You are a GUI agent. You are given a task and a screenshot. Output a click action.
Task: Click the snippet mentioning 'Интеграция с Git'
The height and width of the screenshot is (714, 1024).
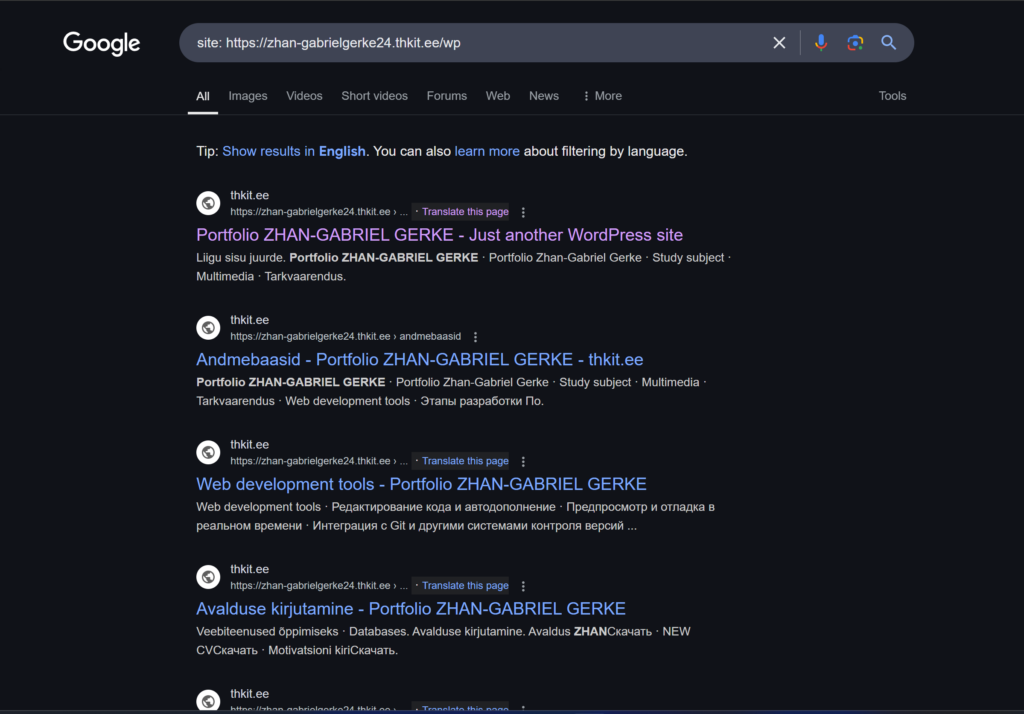point(456,516)
